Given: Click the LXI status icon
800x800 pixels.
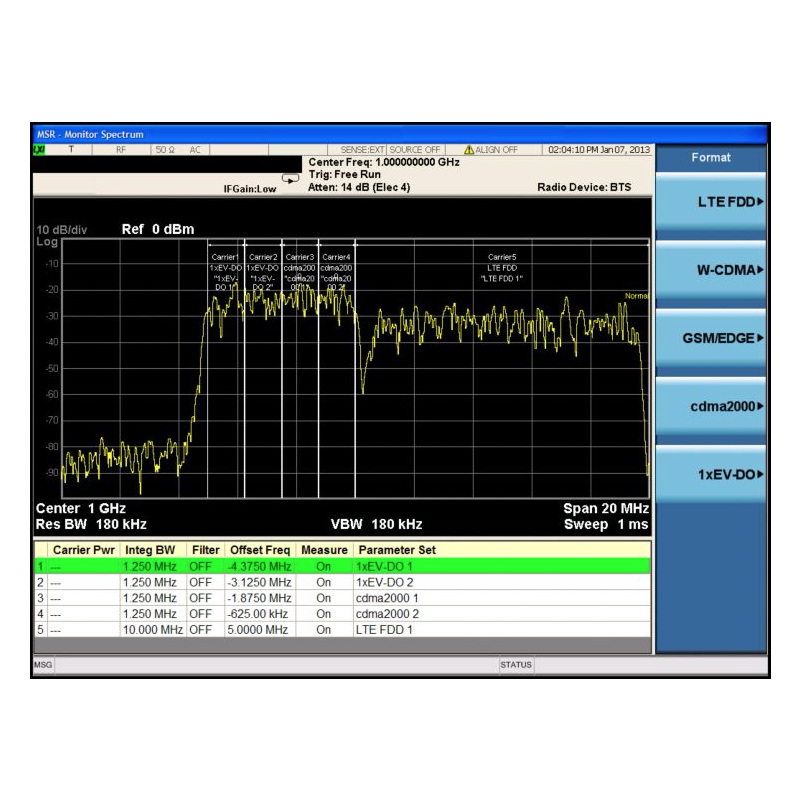Looking at the screenshot, I should [x=39, y=149].
